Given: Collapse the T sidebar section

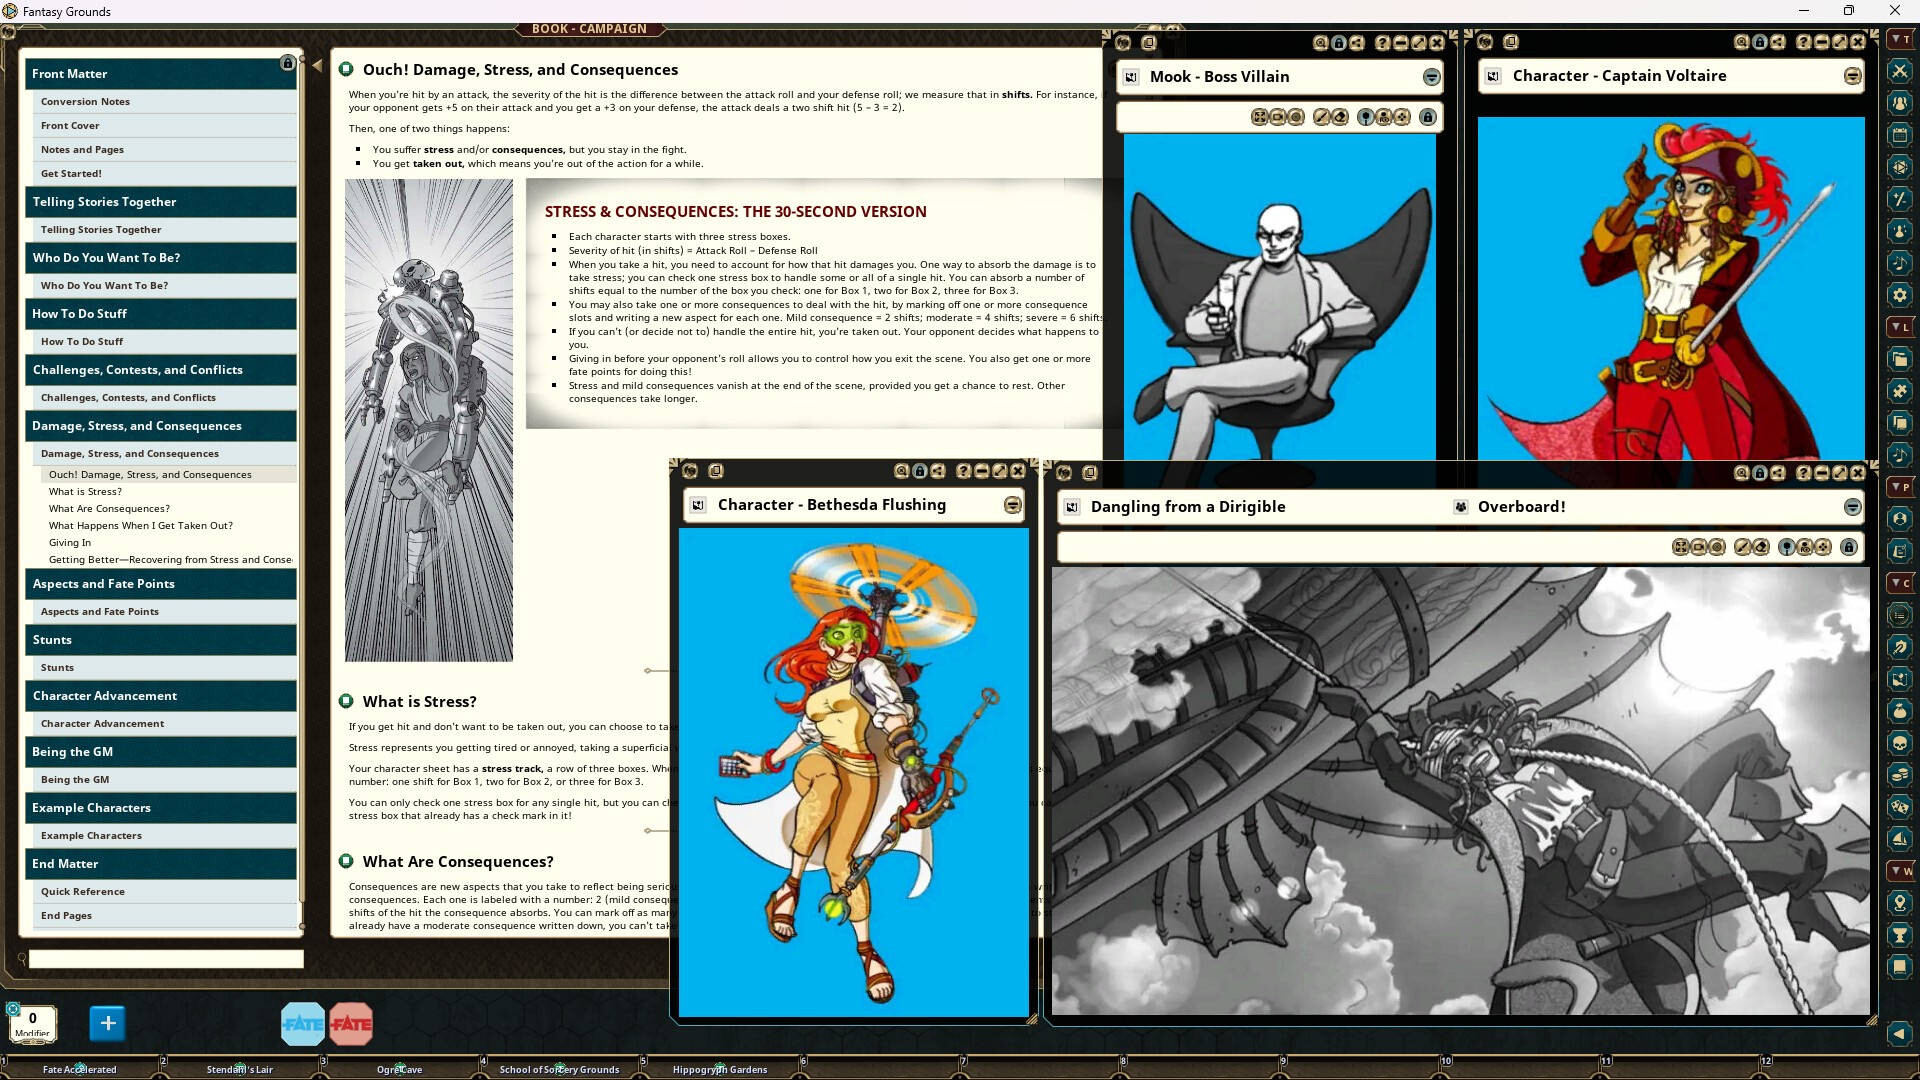Looking at the screenshot, I should [x=1899, y=39].
